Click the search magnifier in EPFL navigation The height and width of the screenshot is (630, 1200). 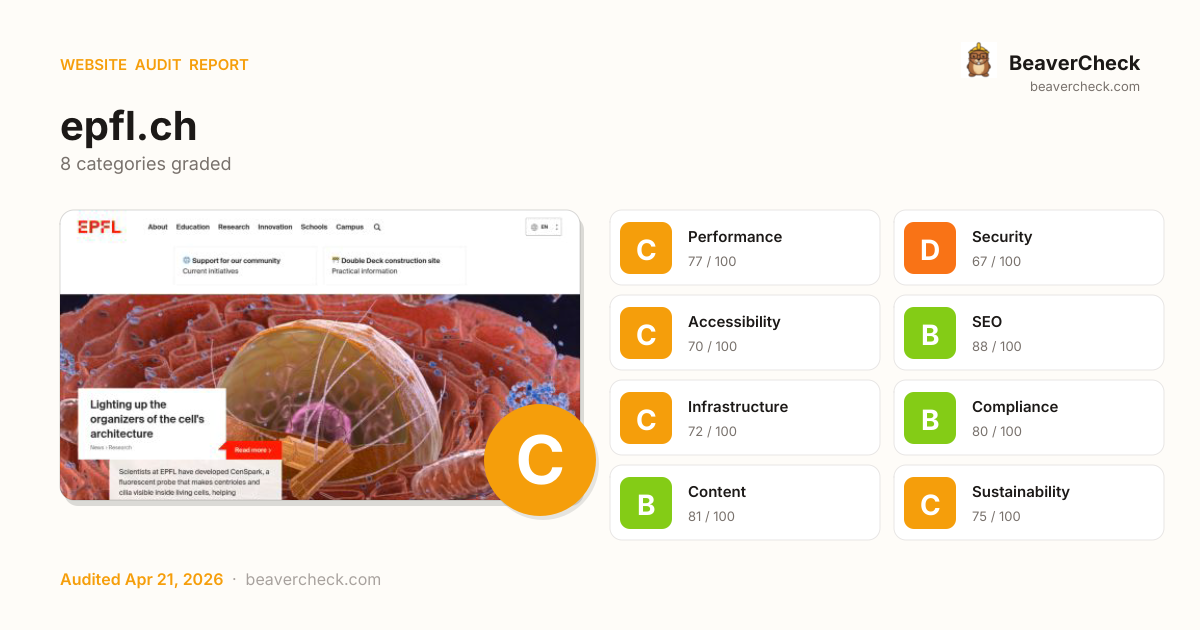377,227
